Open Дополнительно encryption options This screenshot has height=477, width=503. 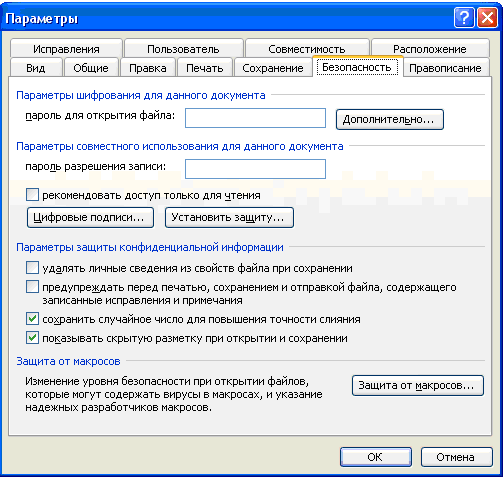(x=390, y=119)
